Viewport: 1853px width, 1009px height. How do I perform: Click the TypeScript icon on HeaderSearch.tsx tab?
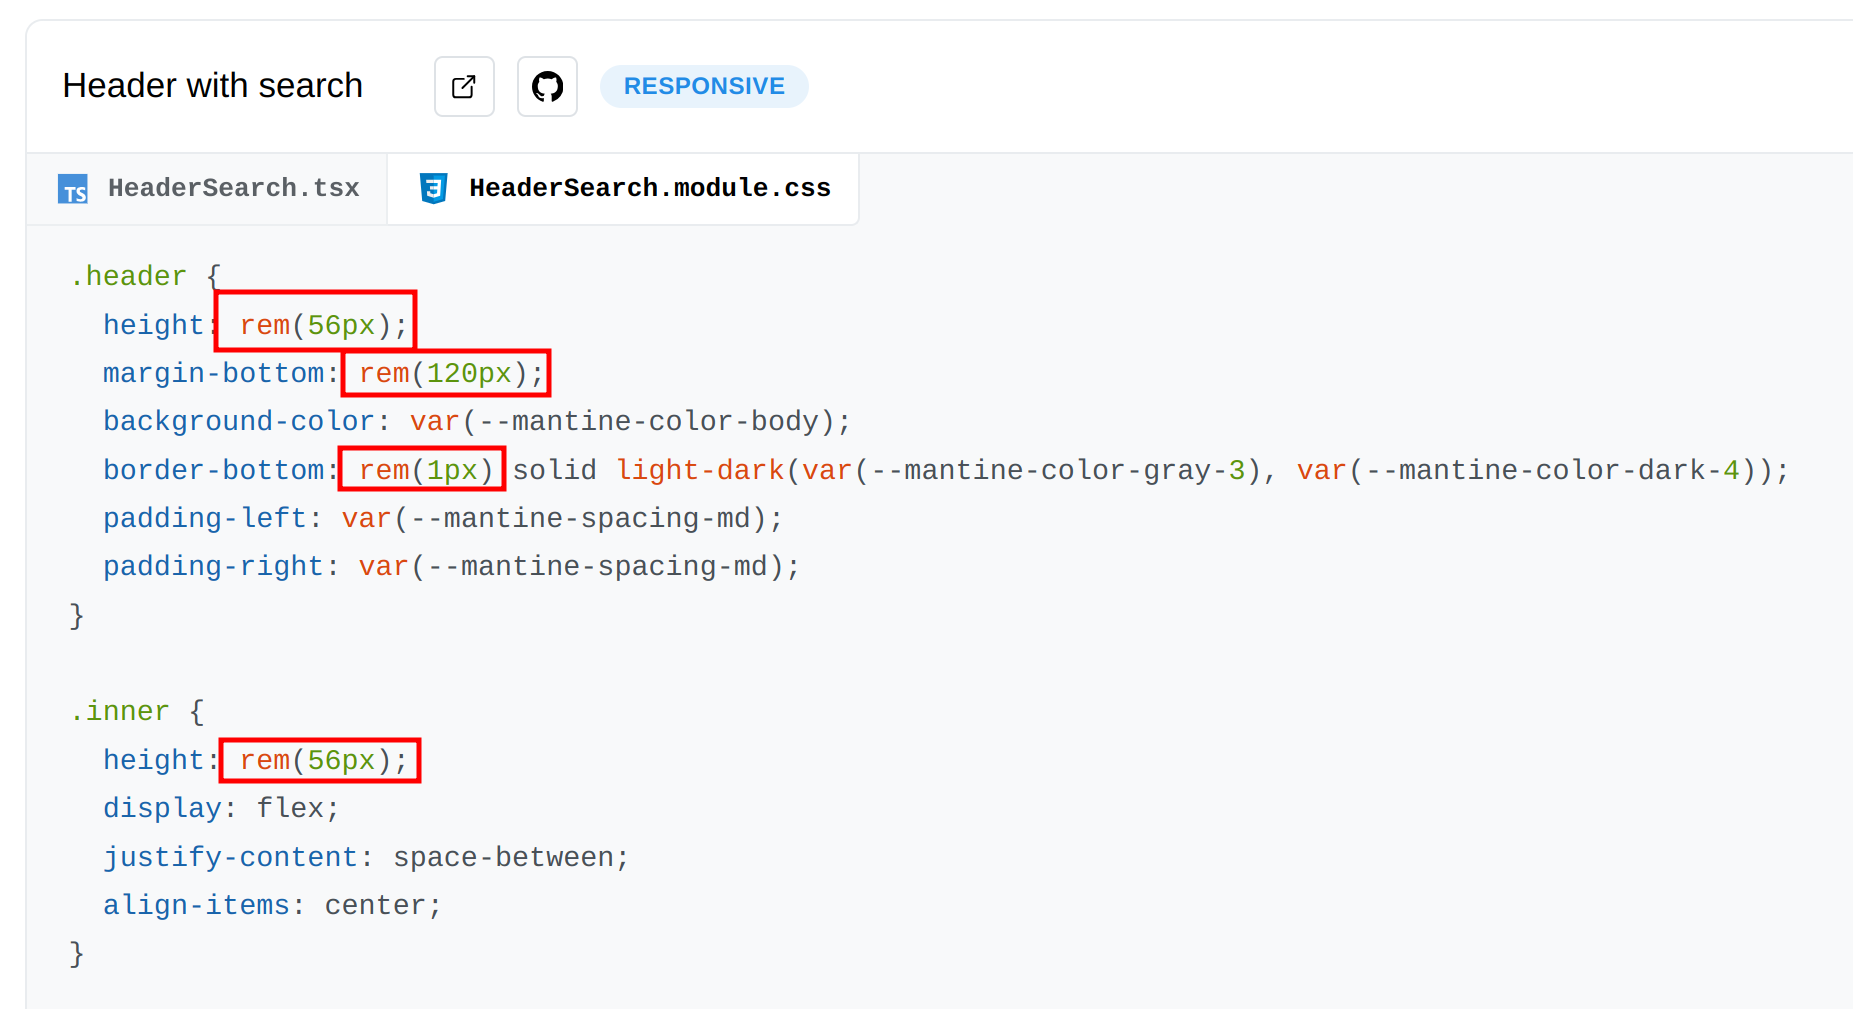[x=73, y=189]
